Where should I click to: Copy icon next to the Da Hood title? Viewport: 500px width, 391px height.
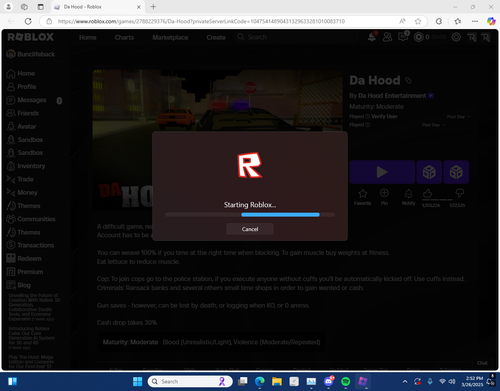(x=408, y=80)
